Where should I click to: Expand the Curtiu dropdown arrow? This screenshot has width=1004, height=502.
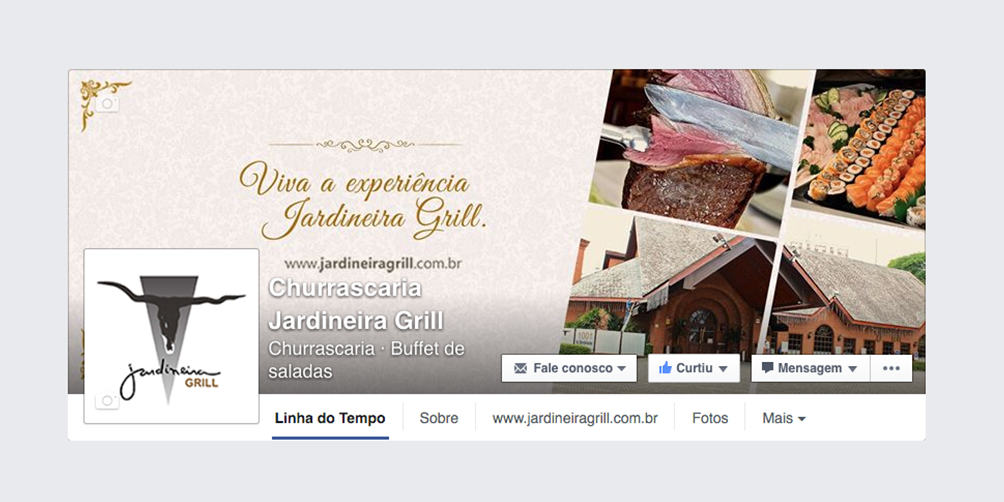tap(723, 369)
